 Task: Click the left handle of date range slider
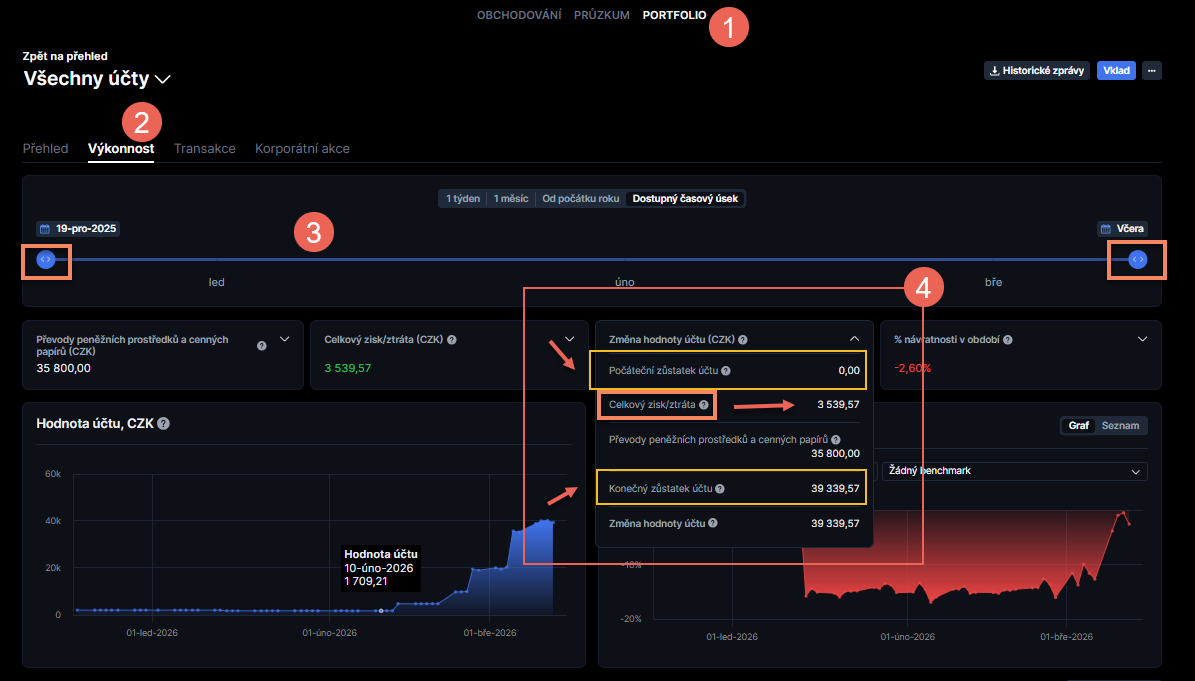pos(46,260)
